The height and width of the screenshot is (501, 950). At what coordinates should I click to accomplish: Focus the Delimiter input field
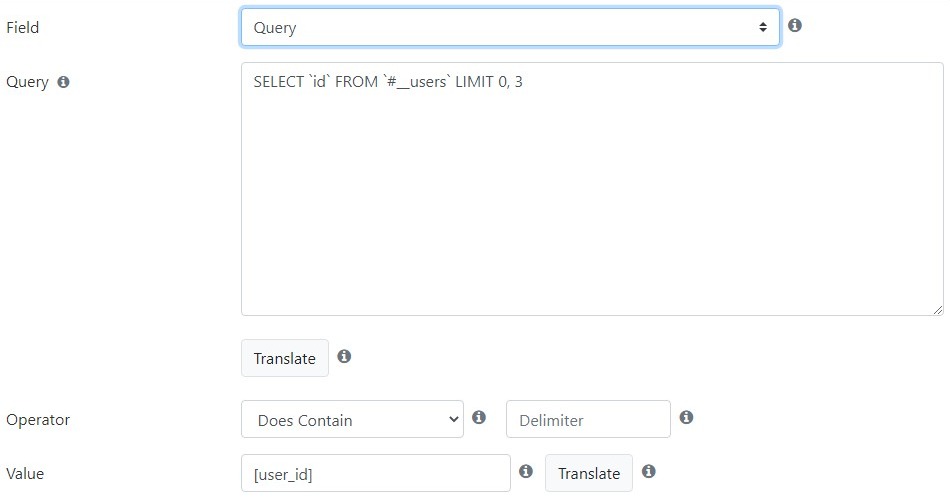click(588, 419)
